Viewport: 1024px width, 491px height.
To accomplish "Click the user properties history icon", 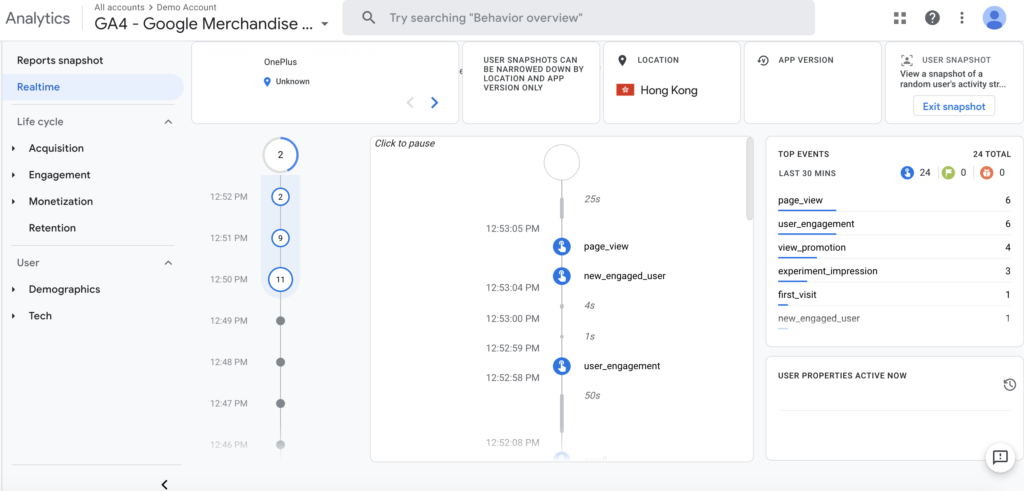I will [1009, 385].
